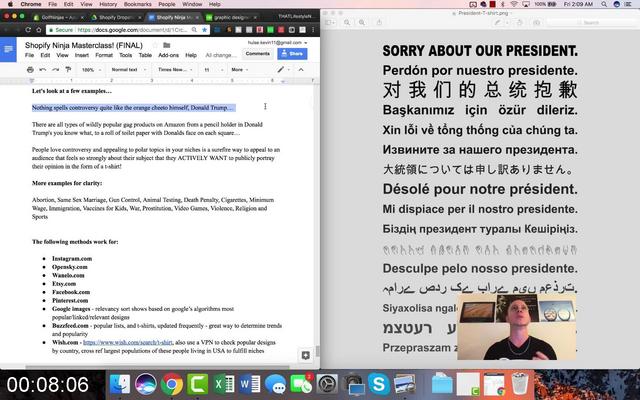Print the document with the printer icon
640x400 pixels.
pyautogui.click(x=30, y=70)
